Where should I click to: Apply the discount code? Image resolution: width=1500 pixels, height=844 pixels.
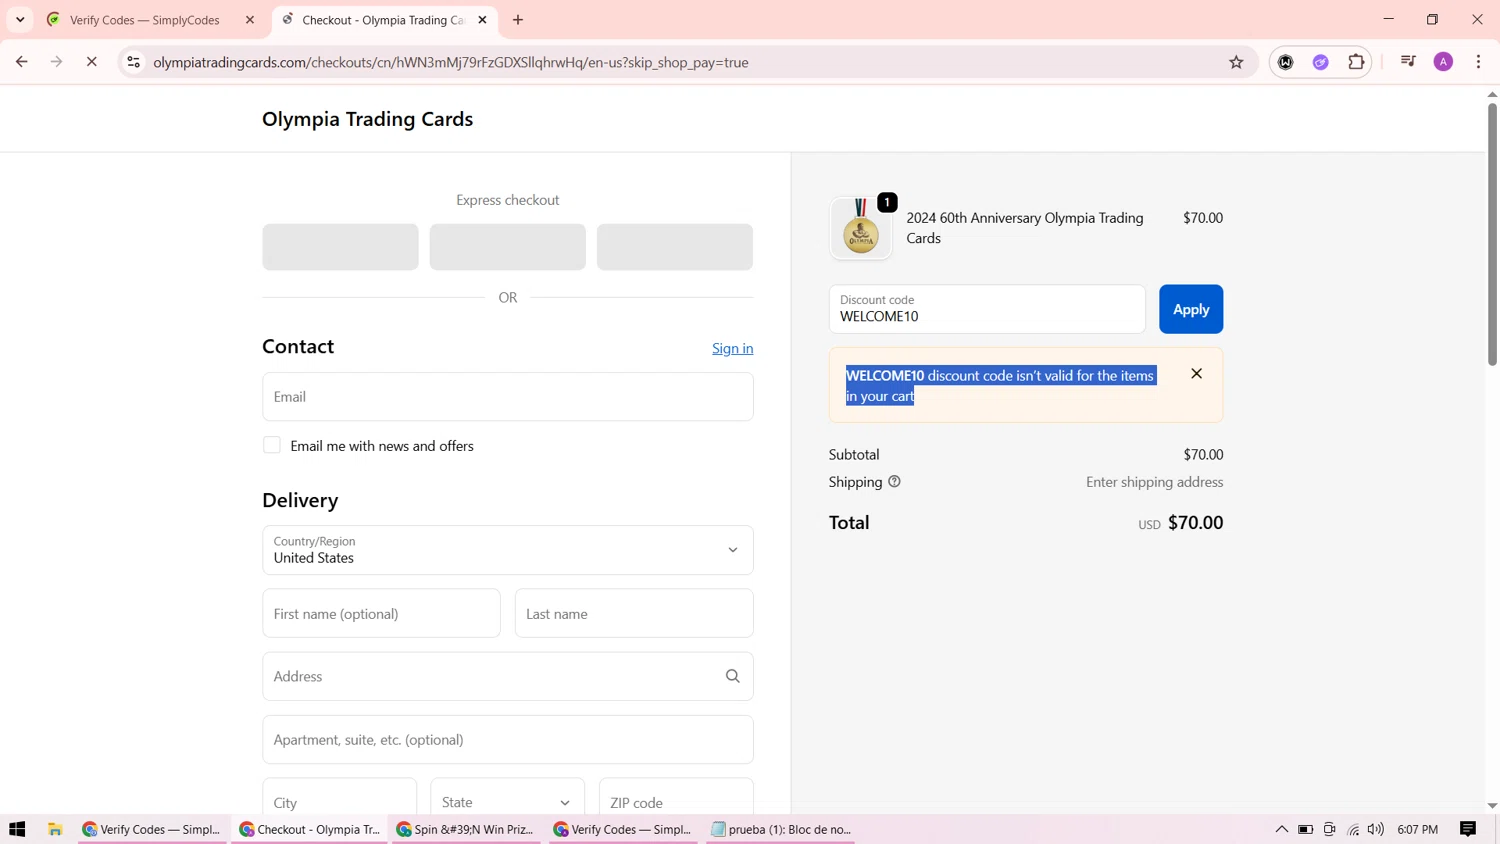click(1191, 309)
